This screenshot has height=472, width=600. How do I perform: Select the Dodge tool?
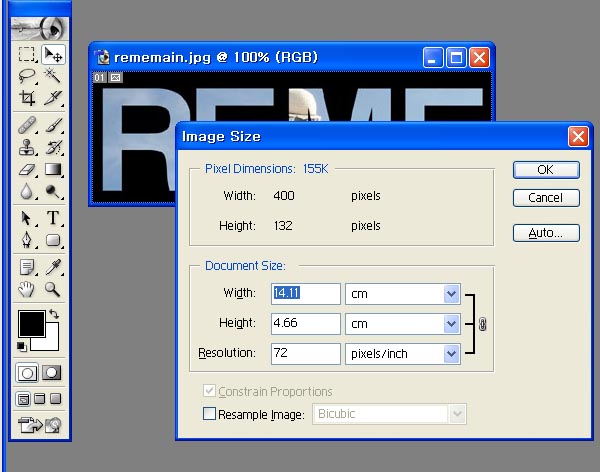coord(53,191)
